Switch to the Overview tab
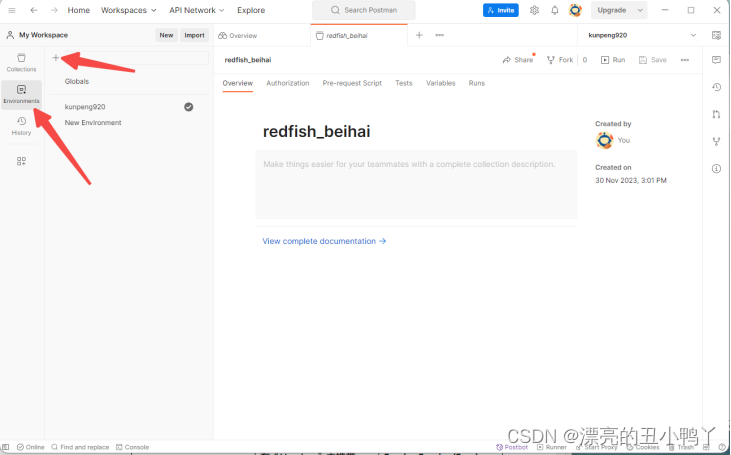Image resolution: width=731 pixels, height=455 pixels. (238, 83)
